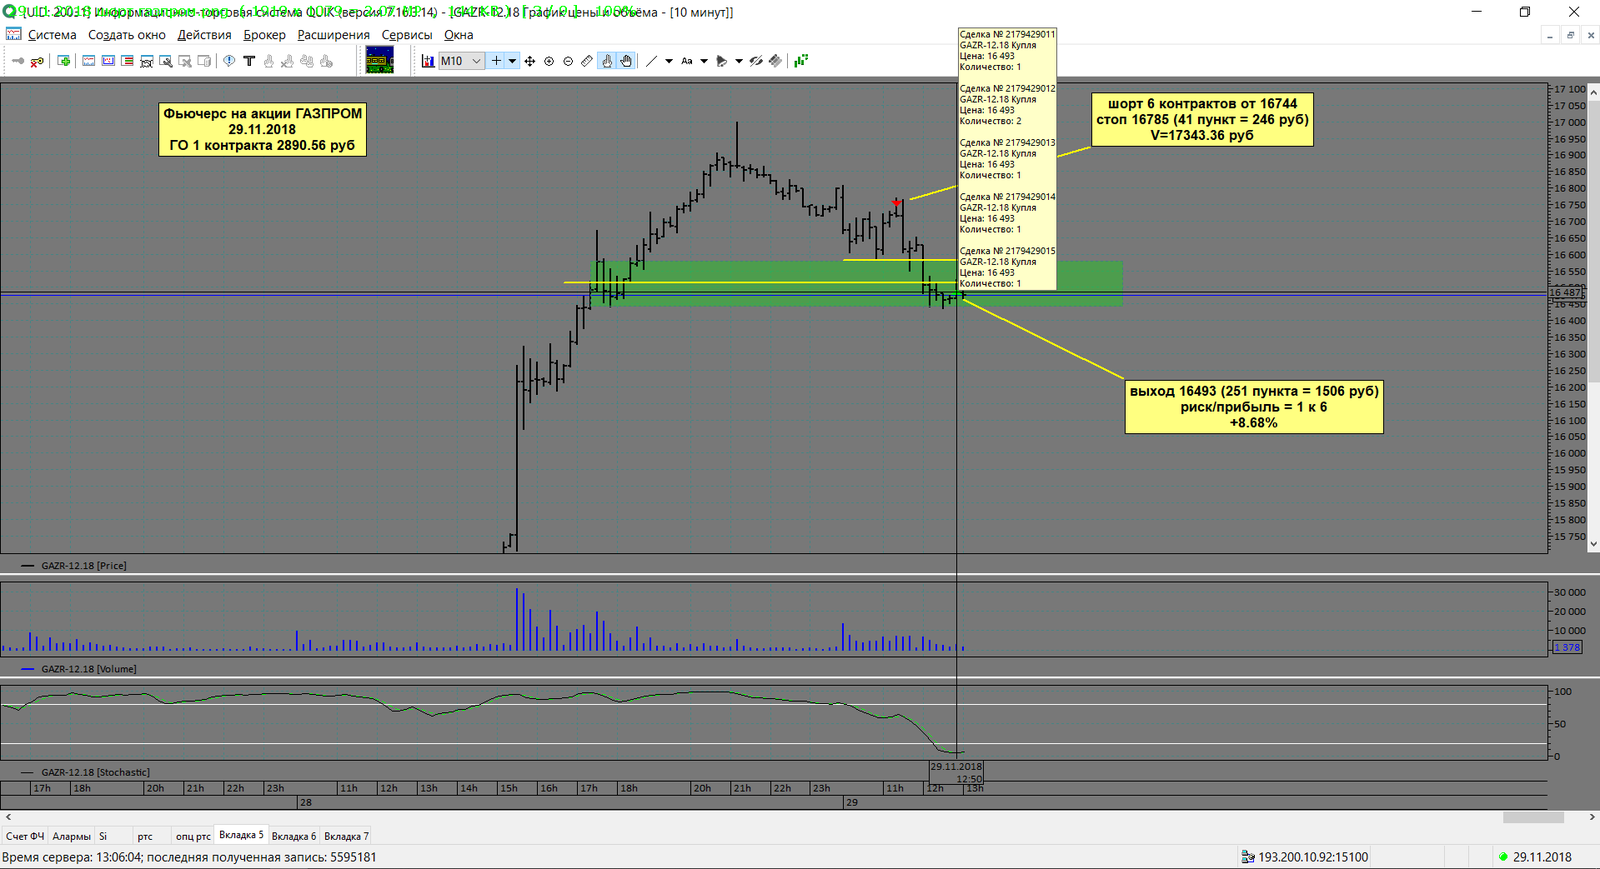Toggle the pointing finger tool

[x=607, y=61]
